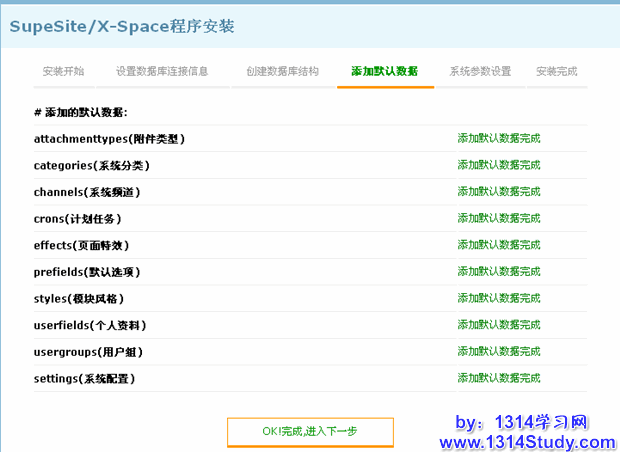Select the effects(页面特效) row label

pos(81,246)
